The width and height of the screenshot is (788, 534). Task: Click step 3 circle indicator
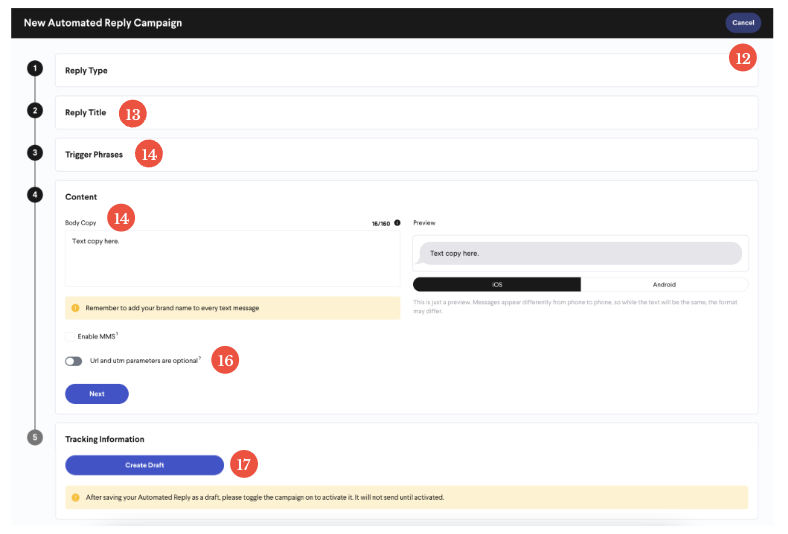(35, 153)
